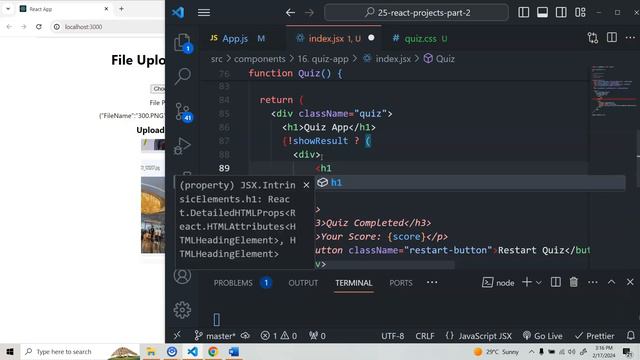640x360 pixels.
Task: Open the PROBLEMS panel tab
Action: (x=233, y=283)
